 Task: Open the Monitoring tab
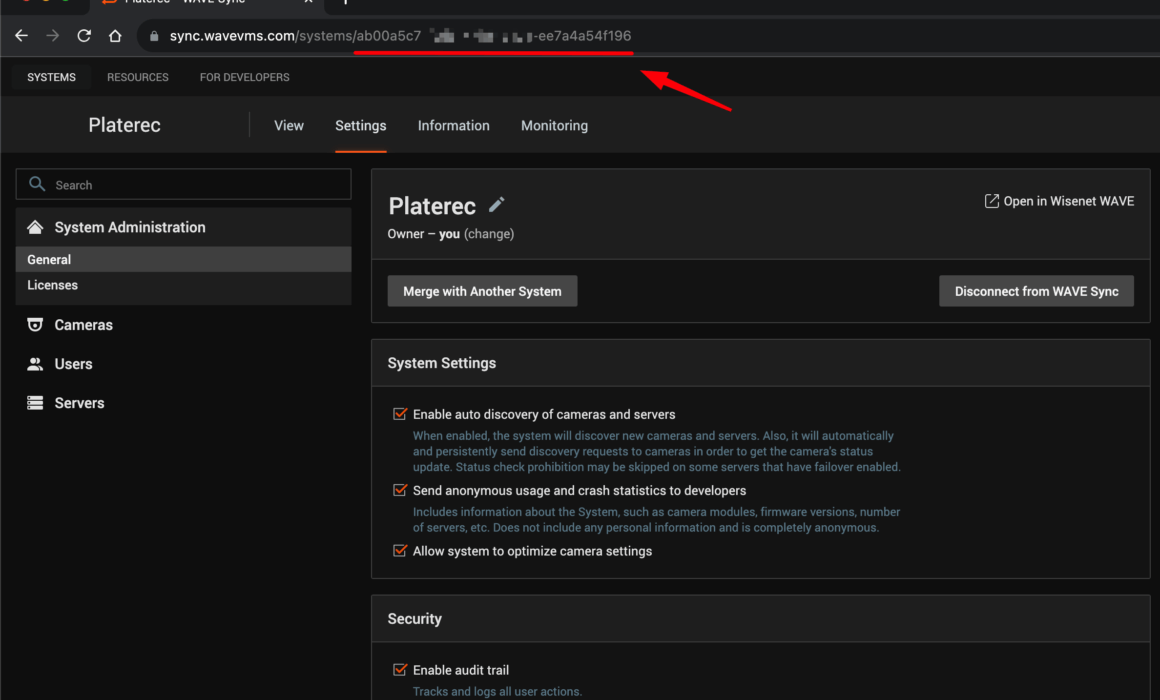554,126
